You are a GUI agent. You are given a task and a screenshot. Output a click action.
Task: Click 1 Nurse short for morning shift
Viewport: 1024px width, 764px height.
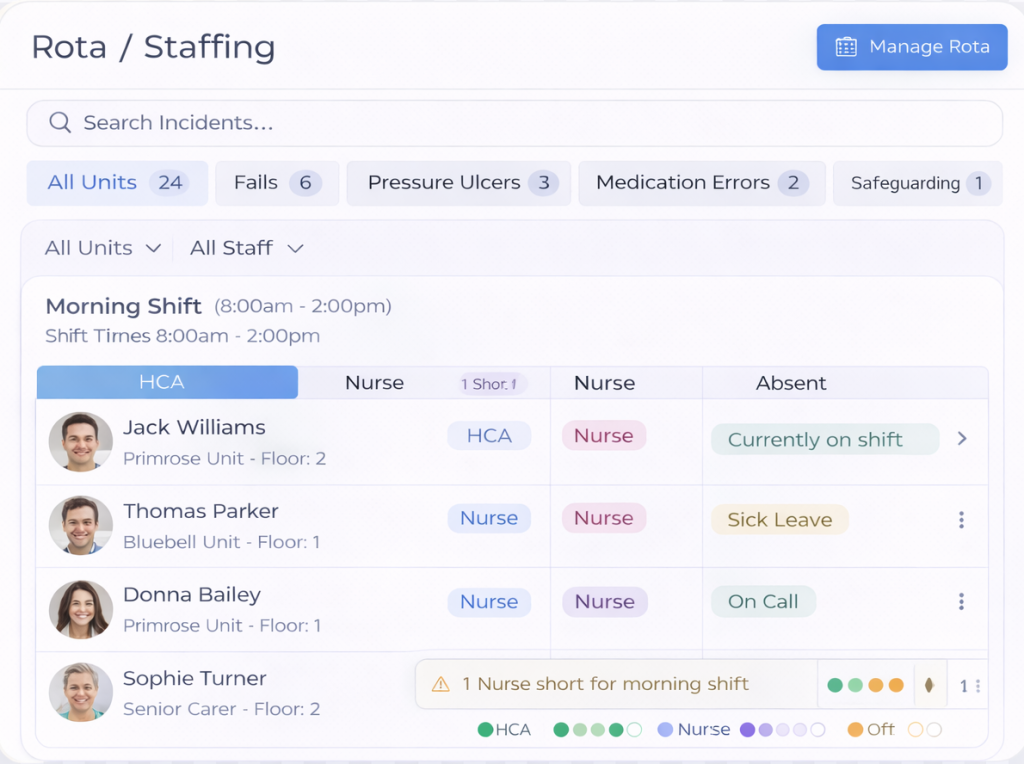(x=605, y=684)
